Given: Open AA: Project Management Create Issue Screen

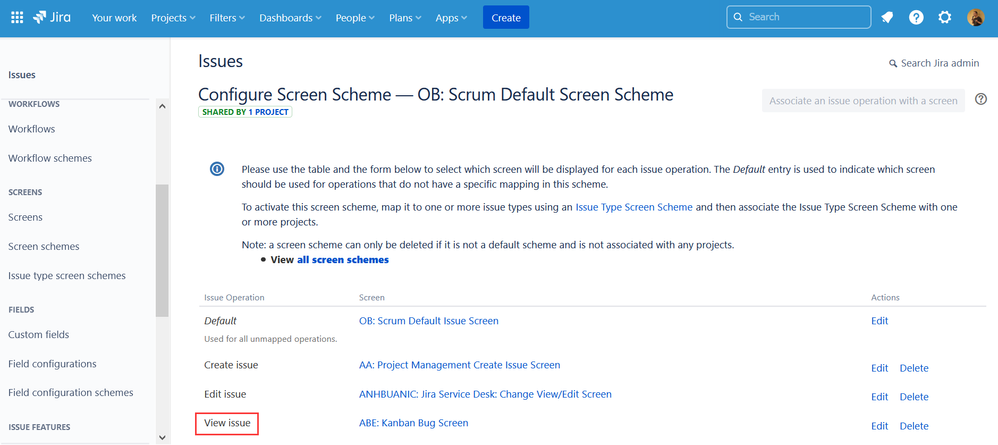Looking at the screenshot, I should [x=460, y=365].
